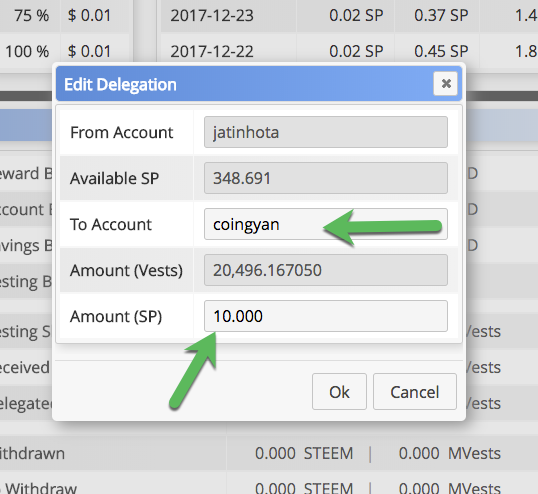538x494 pixels.
Task: Click 0.02 SP in the 2017-12-22 row
Action: coord(356,51)
